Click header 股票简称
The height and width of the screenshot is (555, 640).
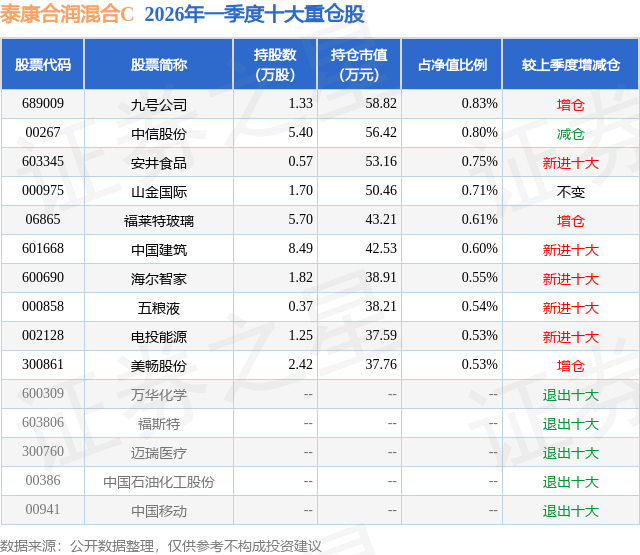(x=159, y=64)
